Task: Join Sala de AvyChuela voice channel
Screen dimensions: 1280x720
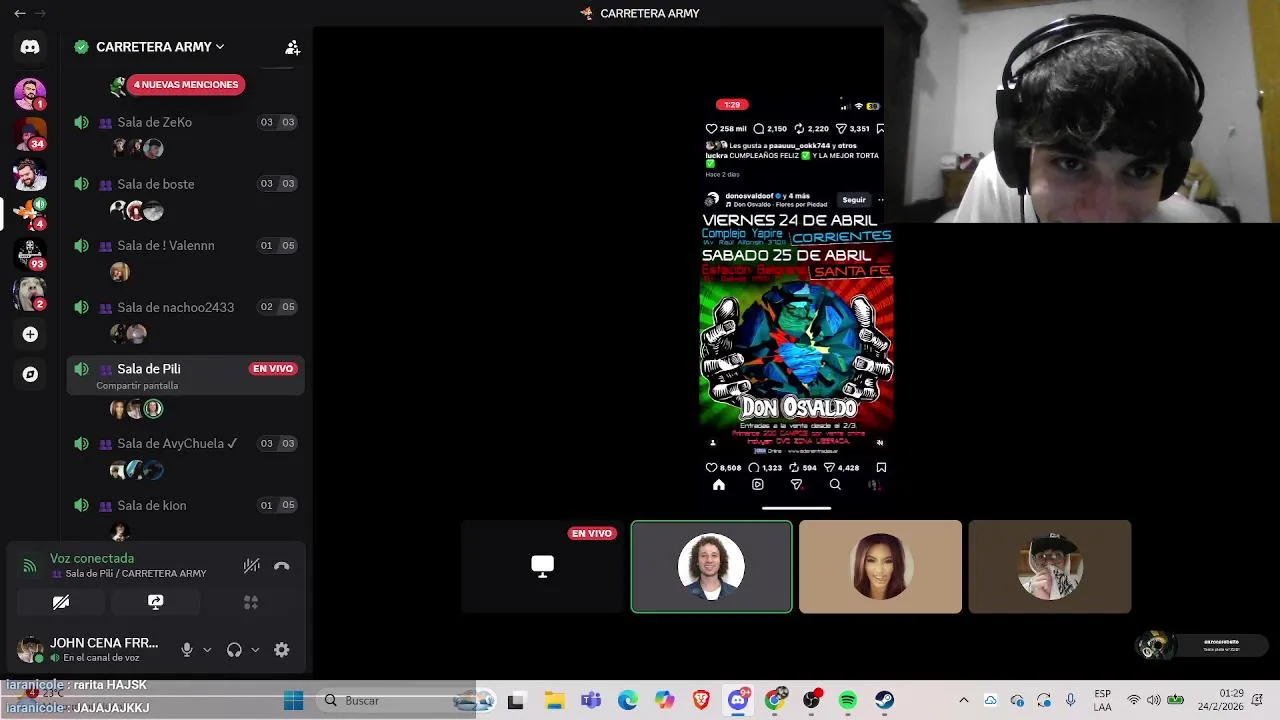Action: (x=185, y=443)
